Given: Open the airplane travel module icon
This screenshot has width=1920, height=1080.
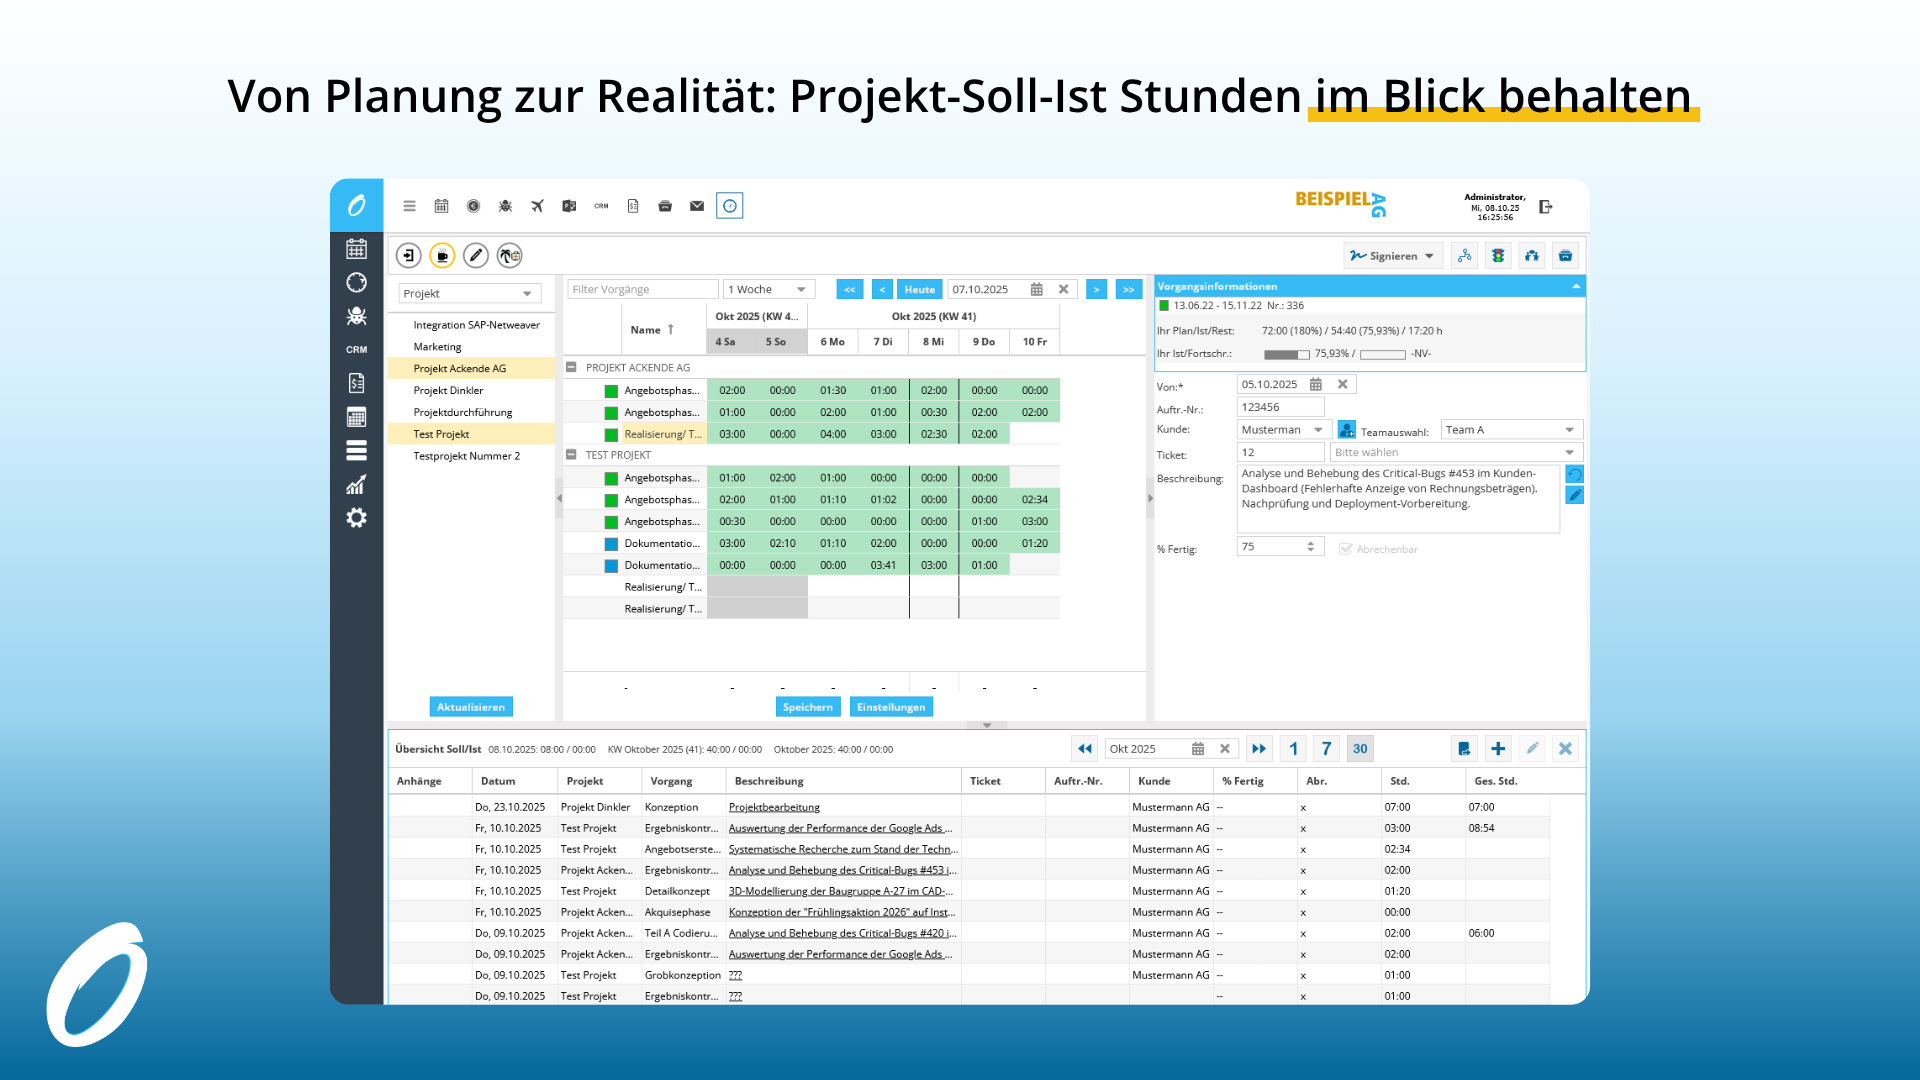Looking at the screenshot, I should coord(537,206).
